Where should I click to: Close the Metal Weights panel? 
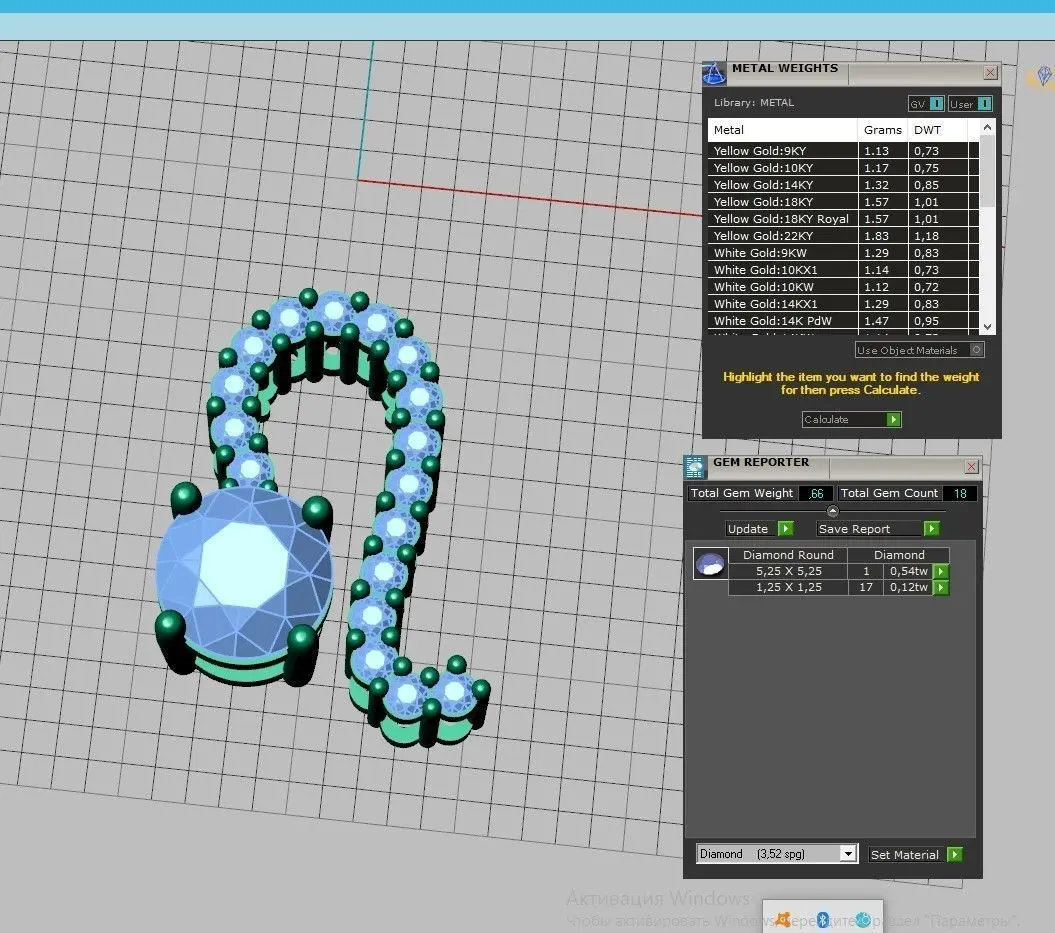[990, 73]
